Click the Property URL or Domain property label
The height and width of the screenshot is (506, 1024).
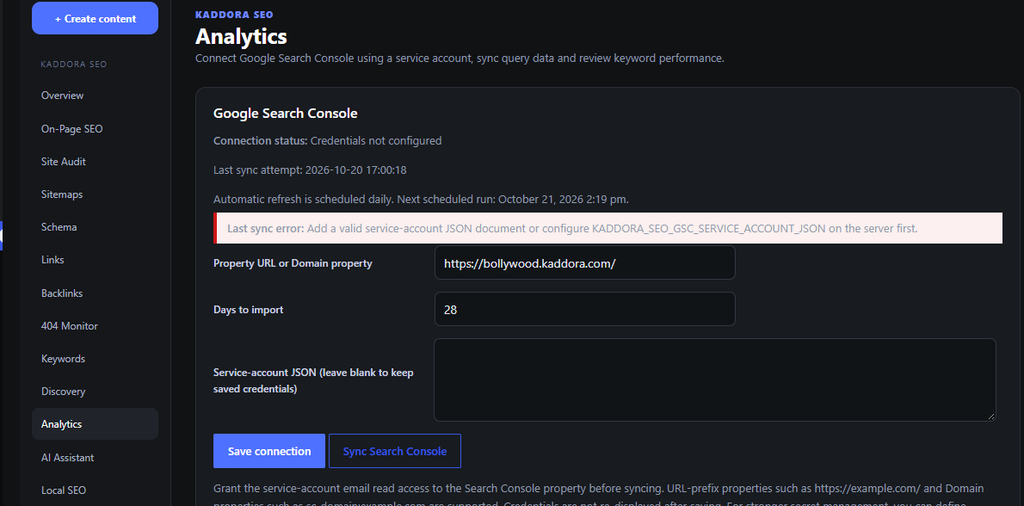point(293,263)
